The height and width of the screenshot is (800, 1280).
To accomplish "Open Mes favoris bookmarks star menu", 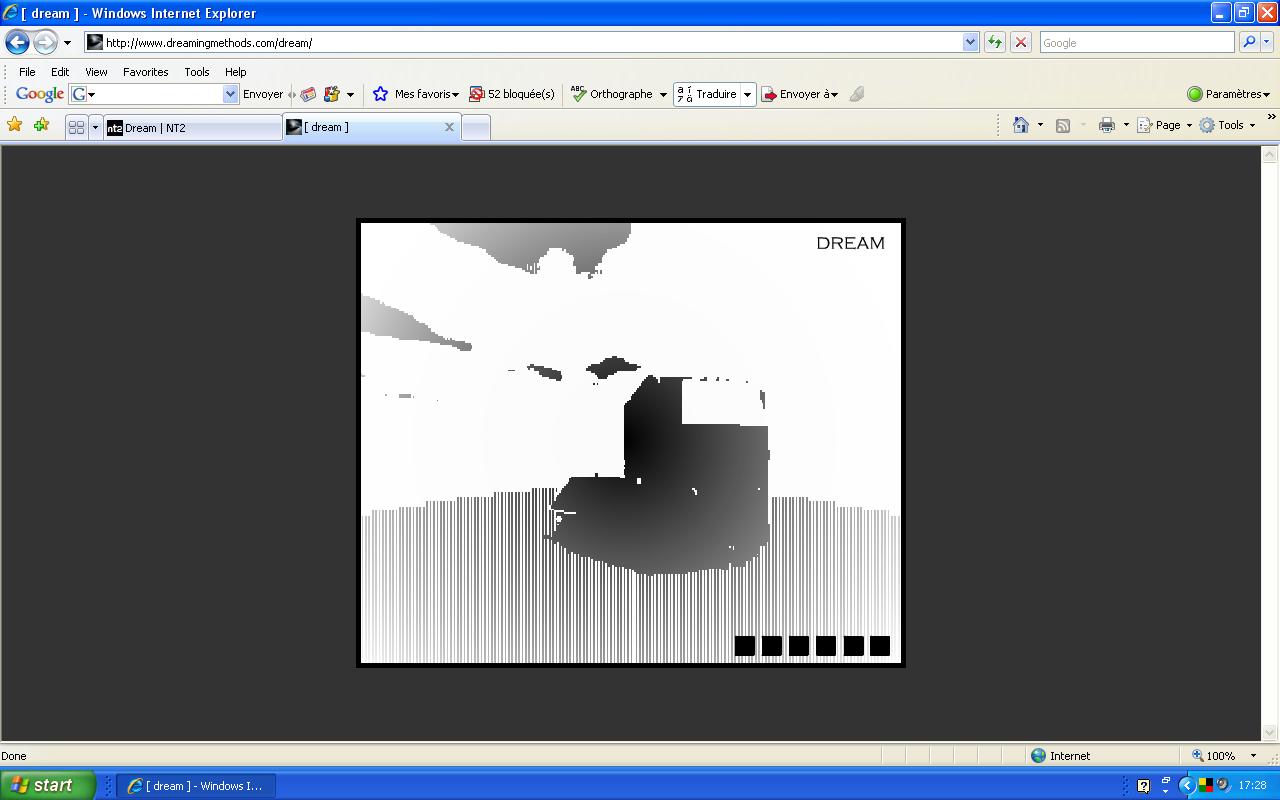I will 415,94.
